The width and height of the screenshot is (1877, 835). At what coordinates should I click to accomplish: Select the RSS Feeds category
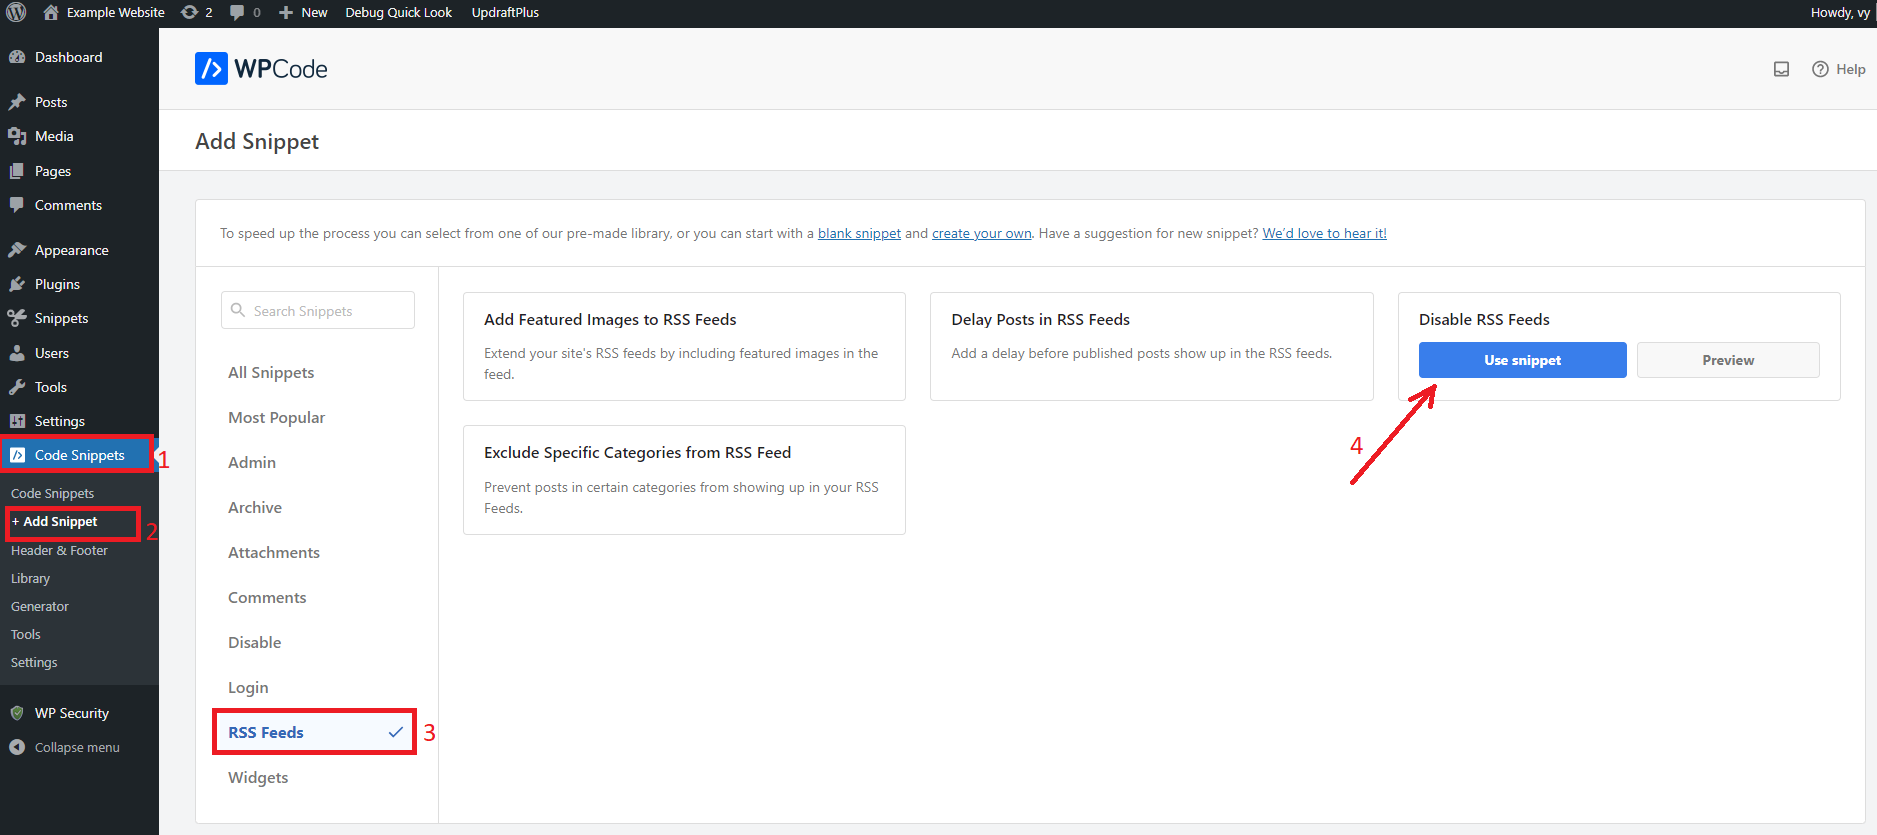(316, 732)
